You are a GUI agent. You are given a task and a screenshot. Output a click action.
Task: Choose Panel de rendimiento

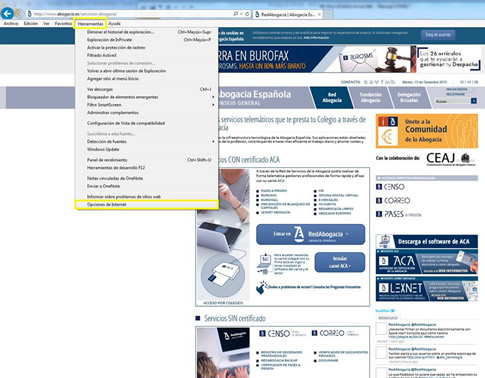click(x=147, y=160)
